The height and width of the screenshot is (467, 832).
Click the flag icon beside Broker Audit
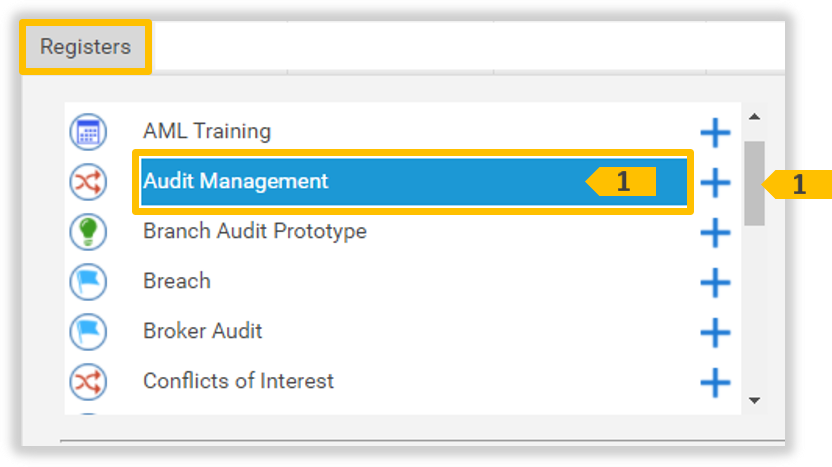click(87, 332)
